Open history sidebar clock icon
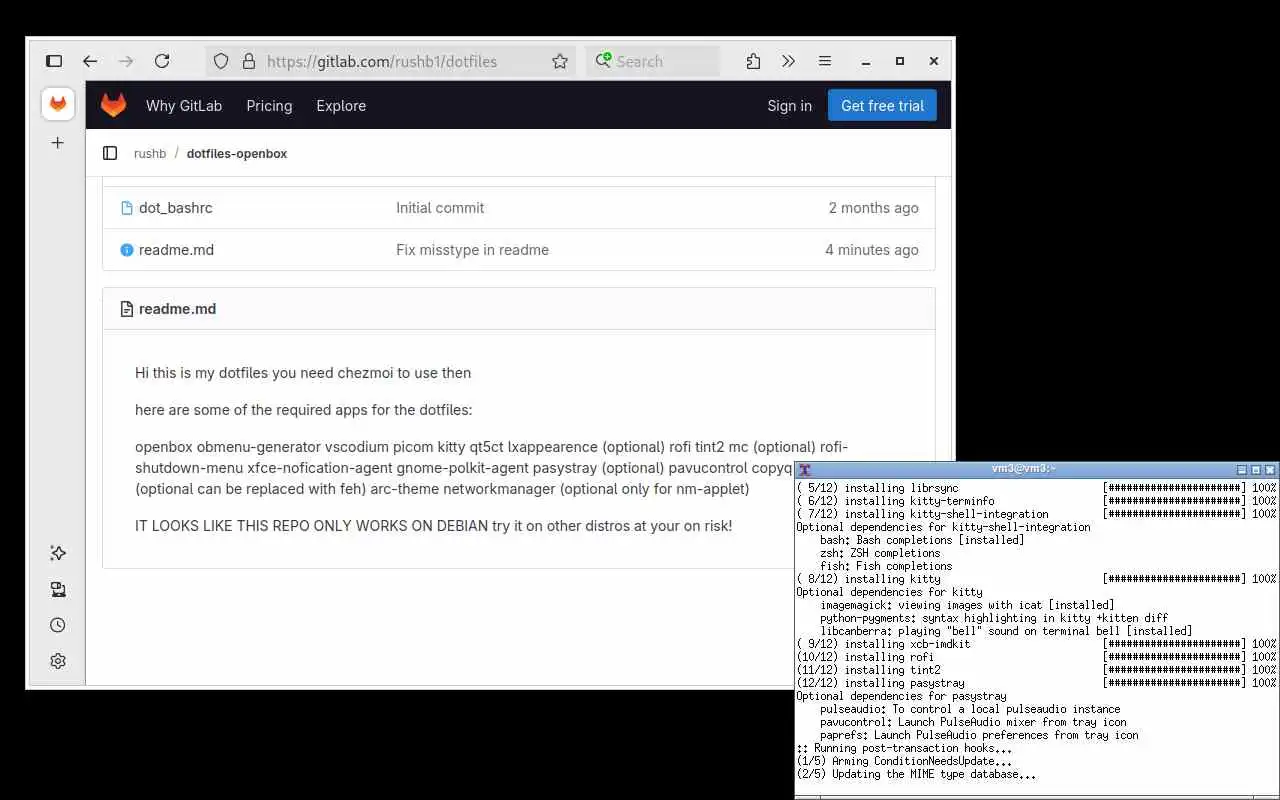Image resolution: width=1280 pixels, height=800 pixels. point(58,625)
